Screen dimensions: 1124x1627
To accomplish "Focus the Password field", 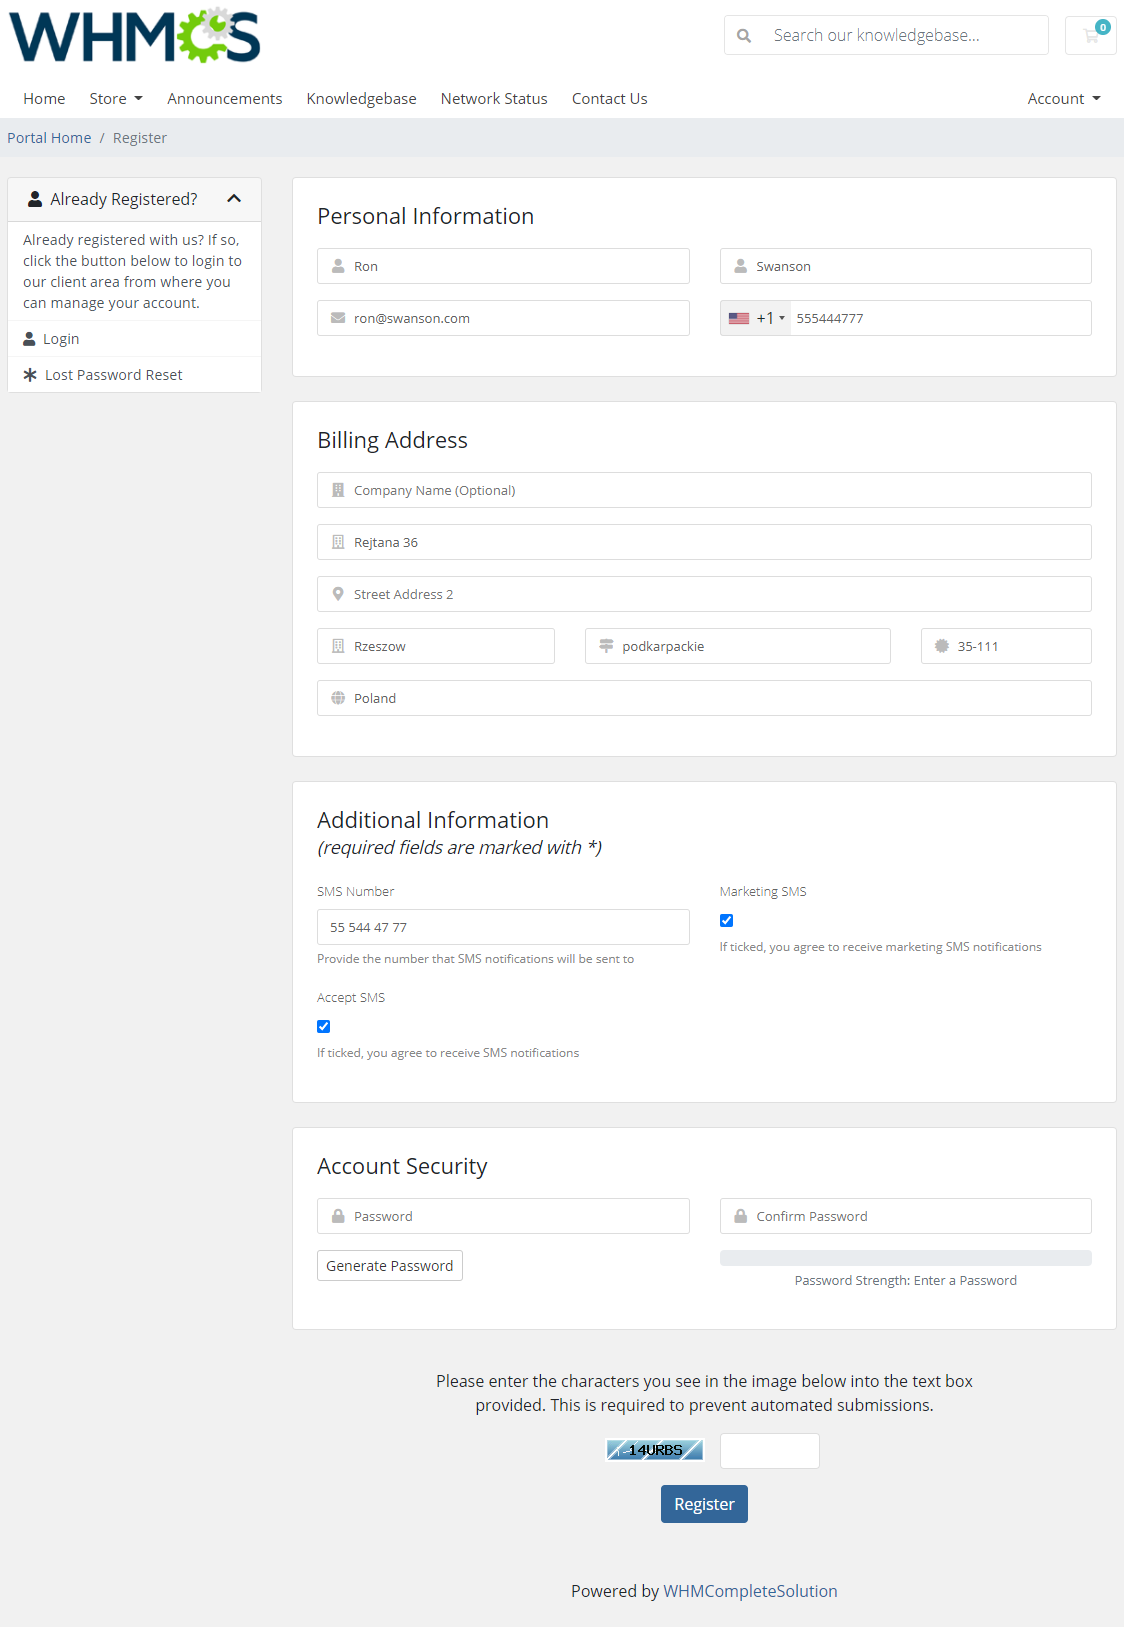I will click(503, 1216).
